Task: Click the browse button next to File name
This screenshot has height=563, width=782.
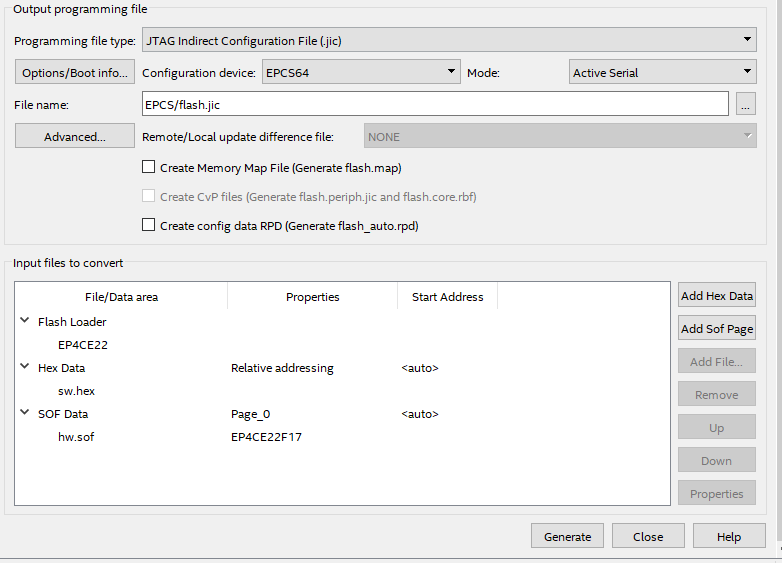Action: (745, 103)
